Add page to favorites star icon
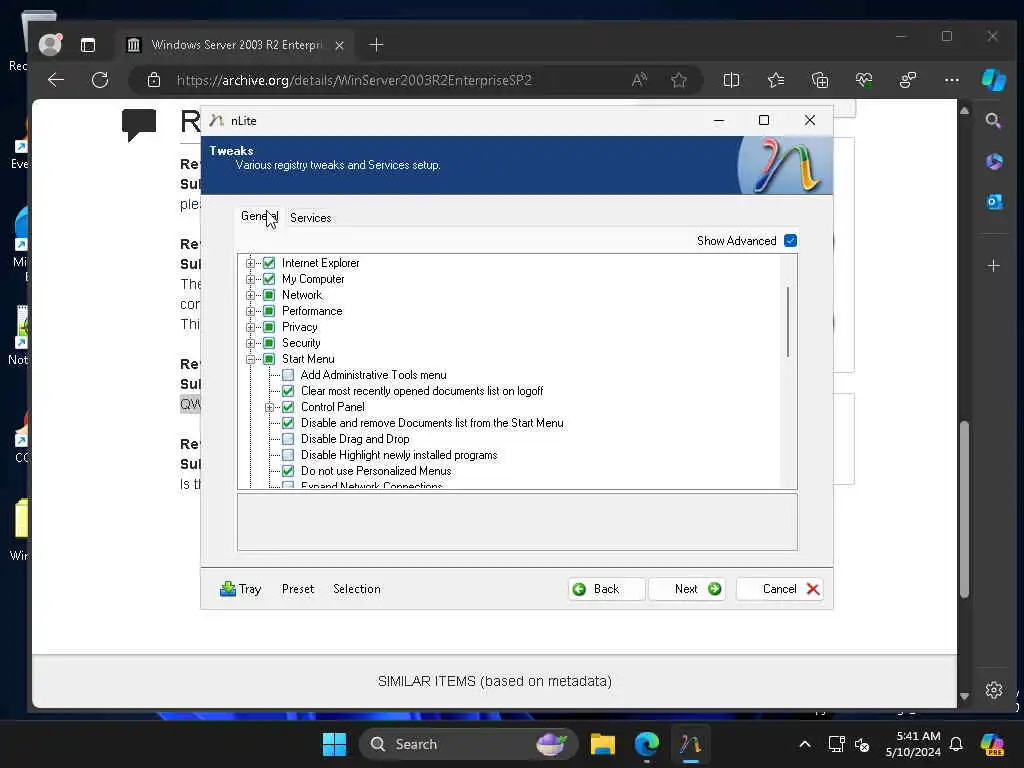This screenshot has height=768, width=1024. (679, 80)
